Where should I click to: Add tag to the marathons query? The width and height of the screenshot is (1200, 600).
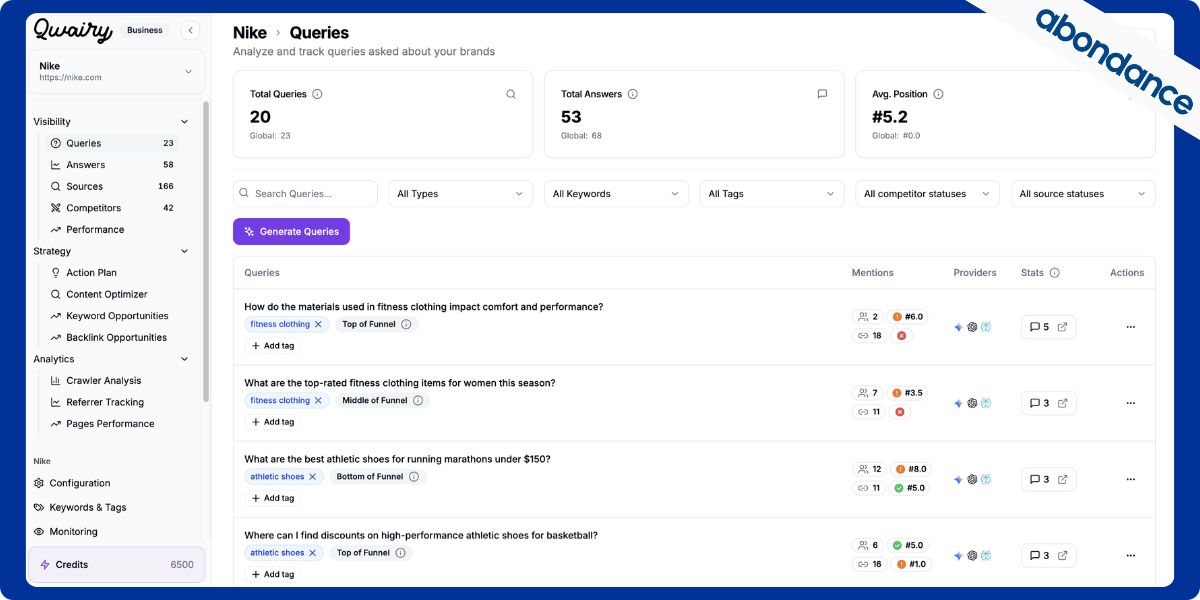(272, 498)
